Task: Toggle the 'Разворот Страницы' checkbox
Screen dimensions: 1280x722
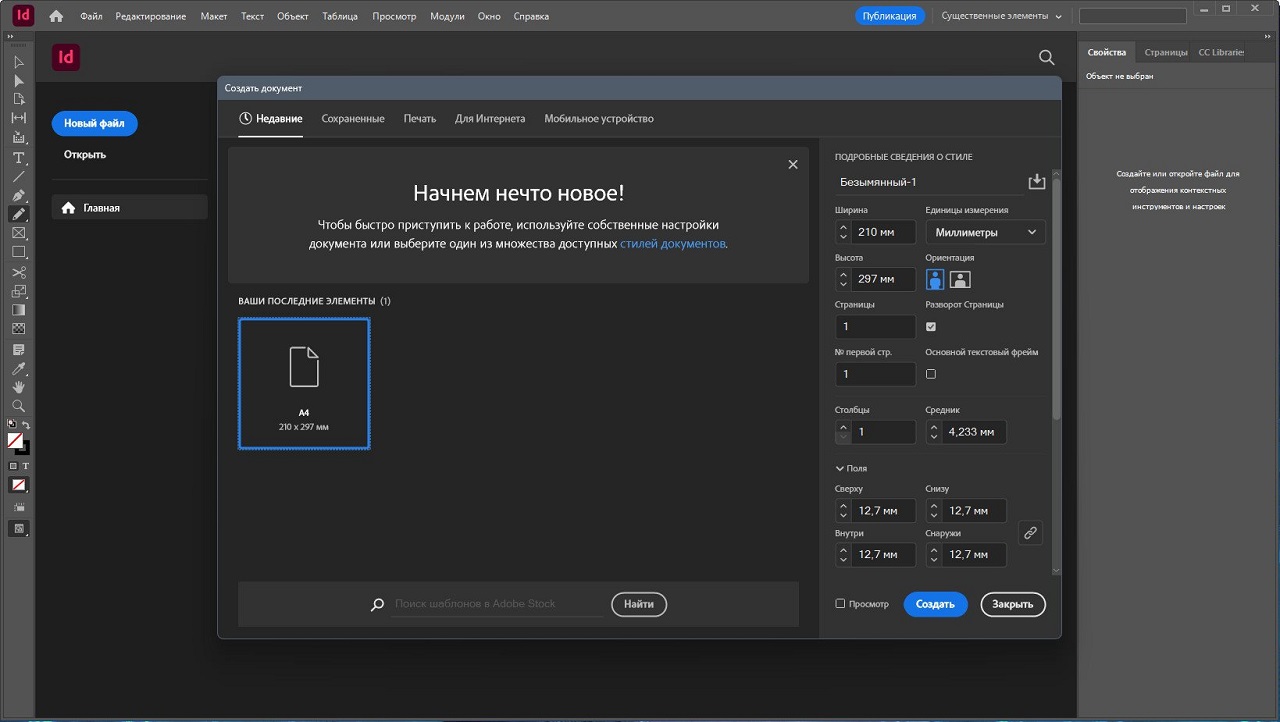Action: [x=931, y=326]
